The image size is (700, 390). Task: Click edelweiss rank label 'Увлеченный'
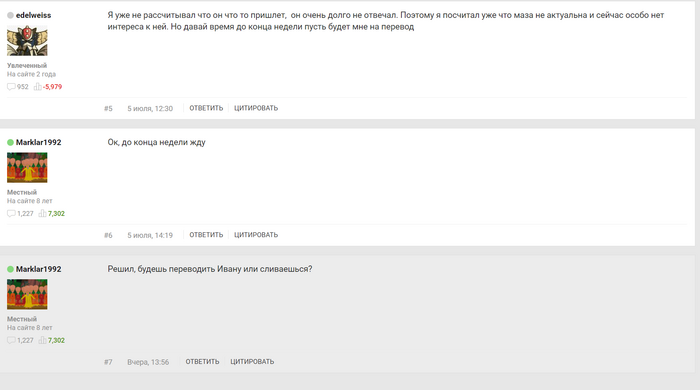[x=27, y=66]
